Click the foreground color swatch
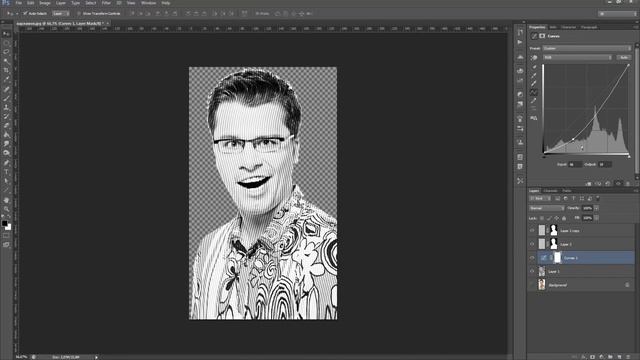Screen dimensions: 640x360 pyautogui.click(x=4, y=223)
